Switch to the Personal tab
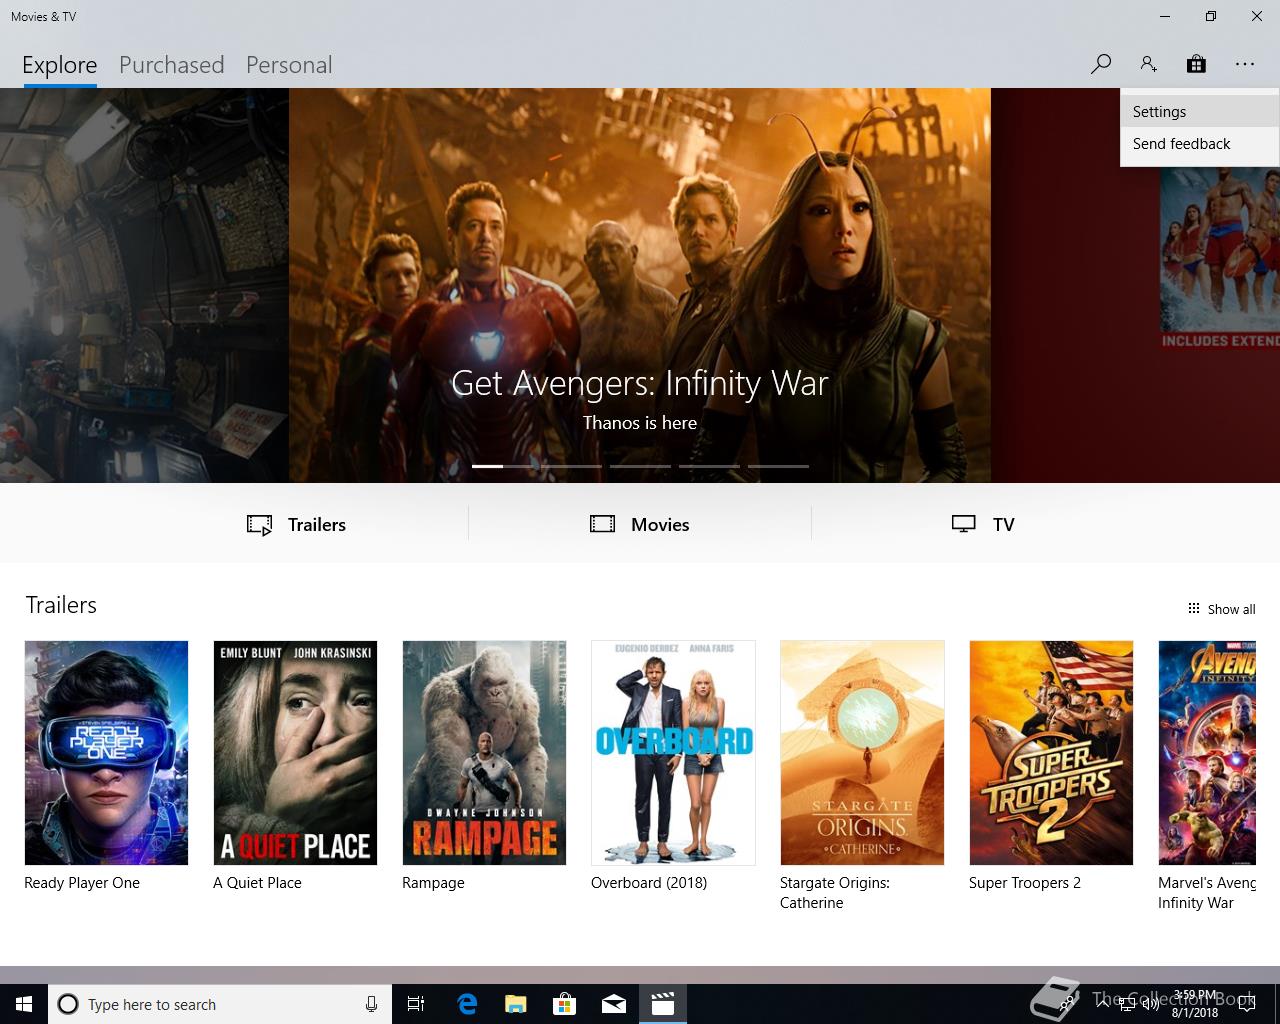The image size is (1280, 1024). 289,65
